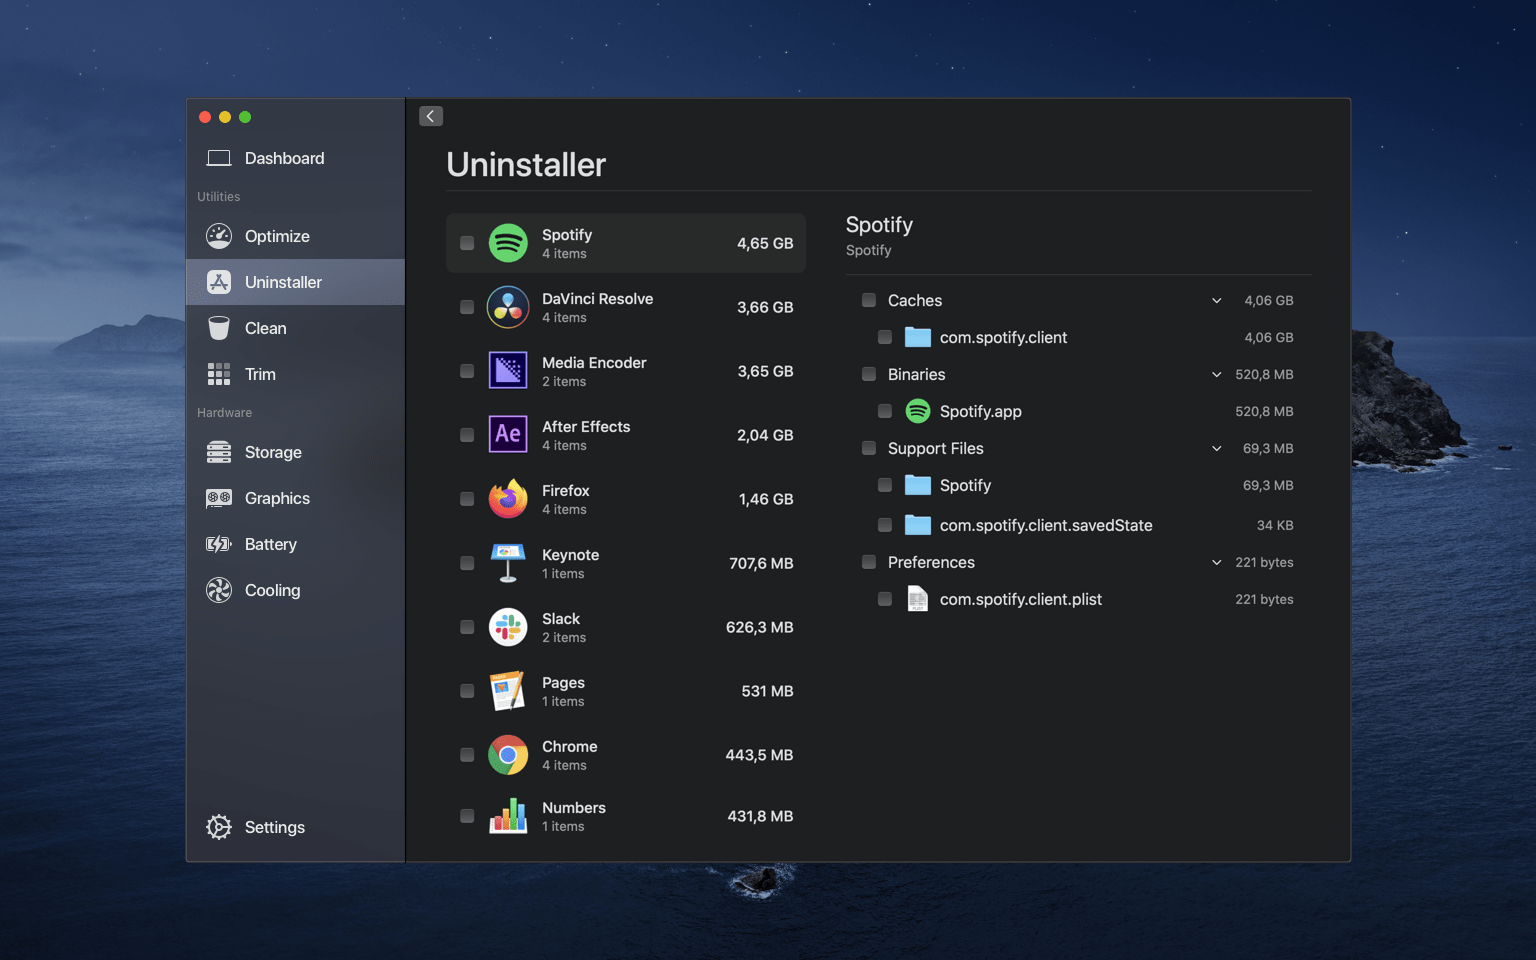Screen dimensions: 1536x960
Task: Click the Battery icon in sidebar
Action: pos(219,544)
